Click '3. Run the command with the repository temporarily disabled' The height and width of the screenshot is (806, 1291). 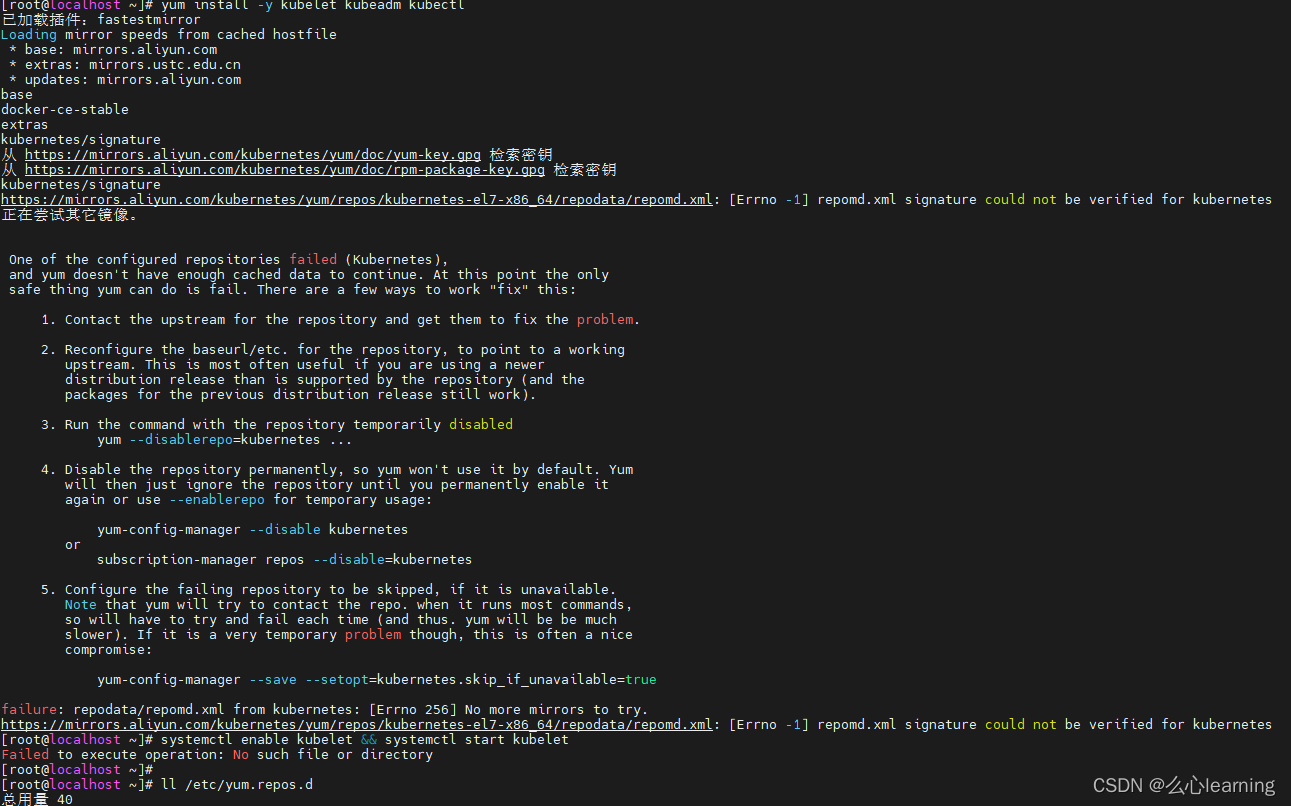[277, 425]
